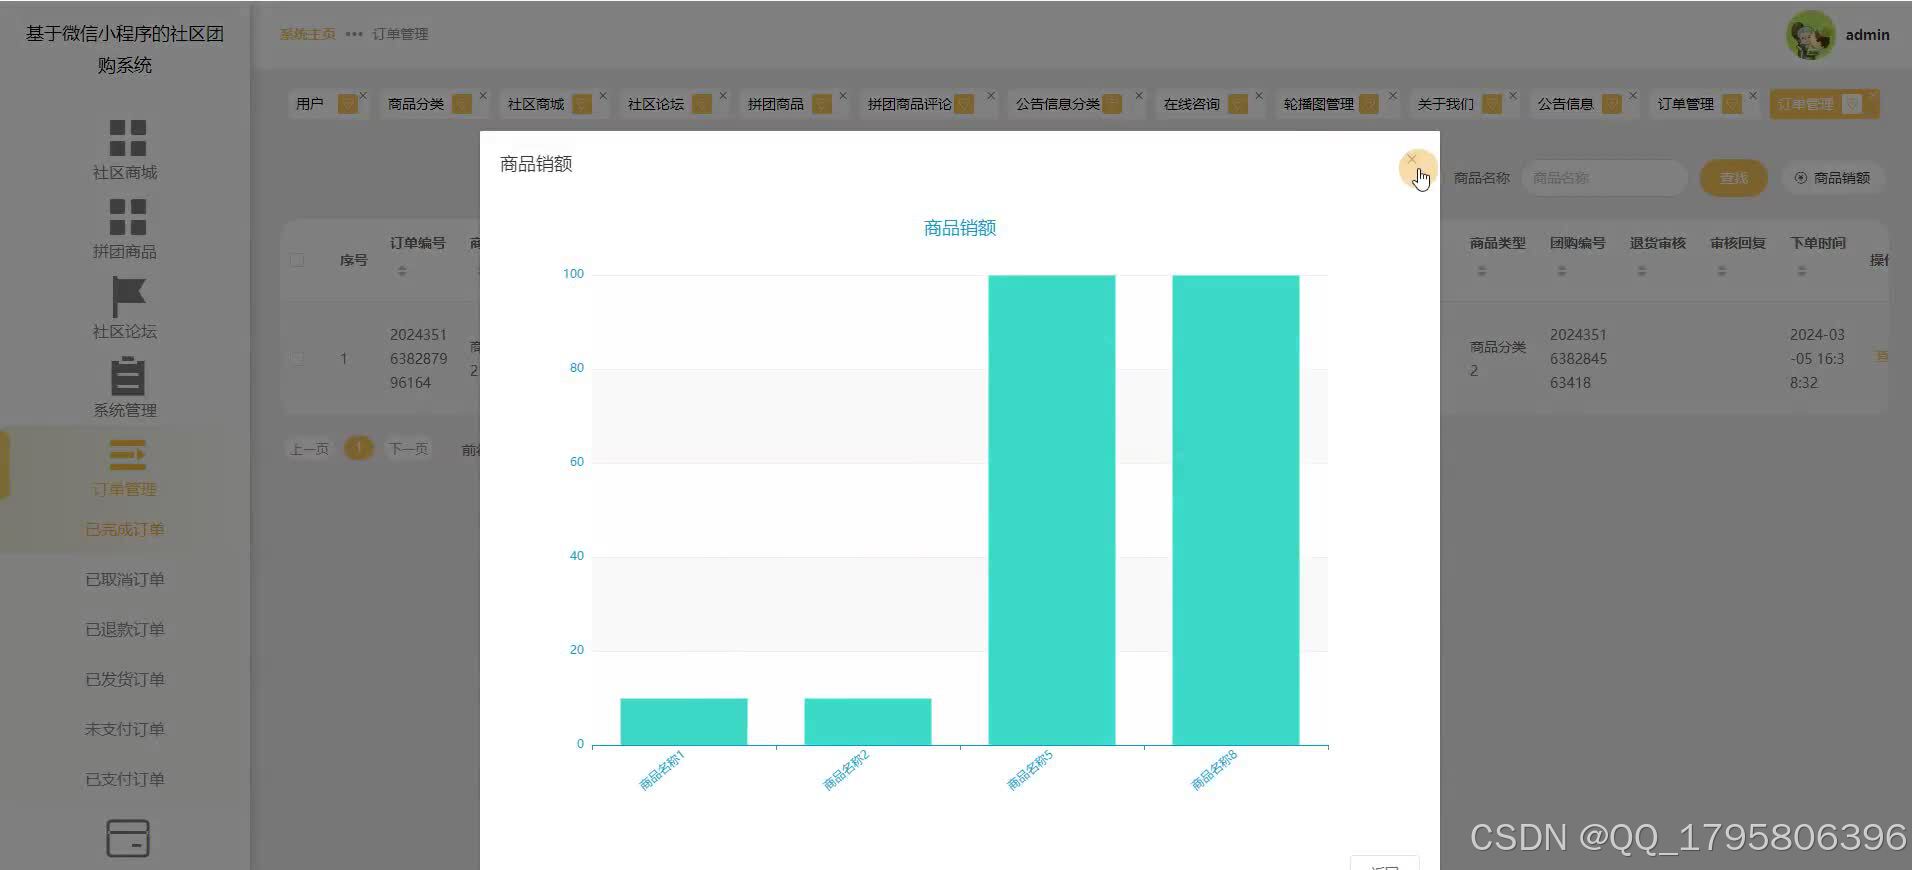The height and width of the screenshot is (870, 1912).
Task: Click the 商品销额 chart button
Action: (x=1832, y=178)
